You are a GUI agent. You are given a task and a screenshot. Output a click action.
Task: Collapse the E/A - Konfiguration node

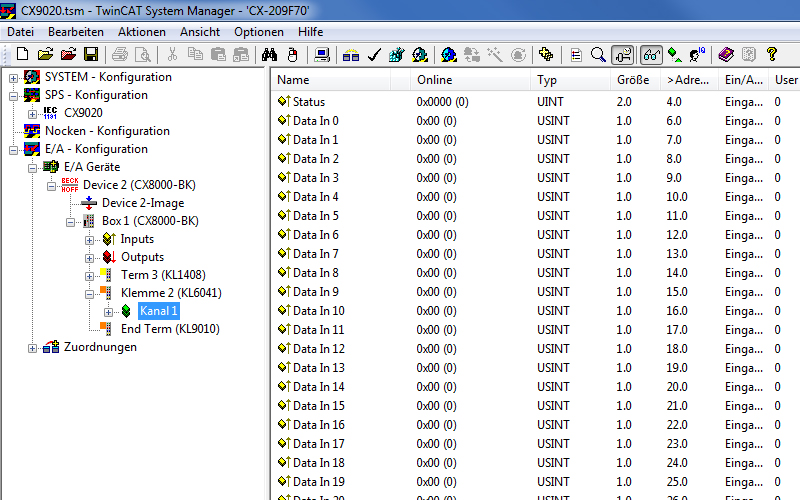coord(13,150)
